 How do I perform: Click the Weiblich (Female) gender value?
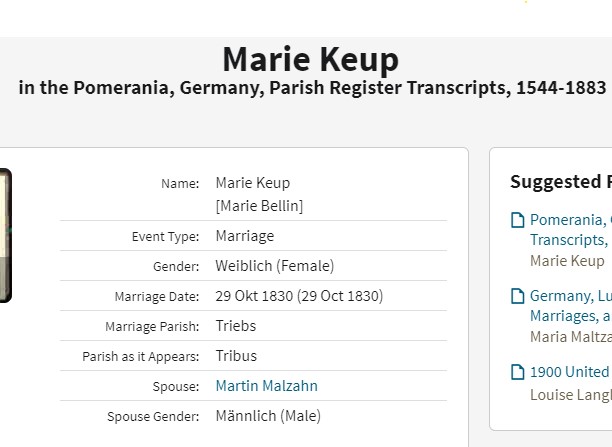[275, 266]
